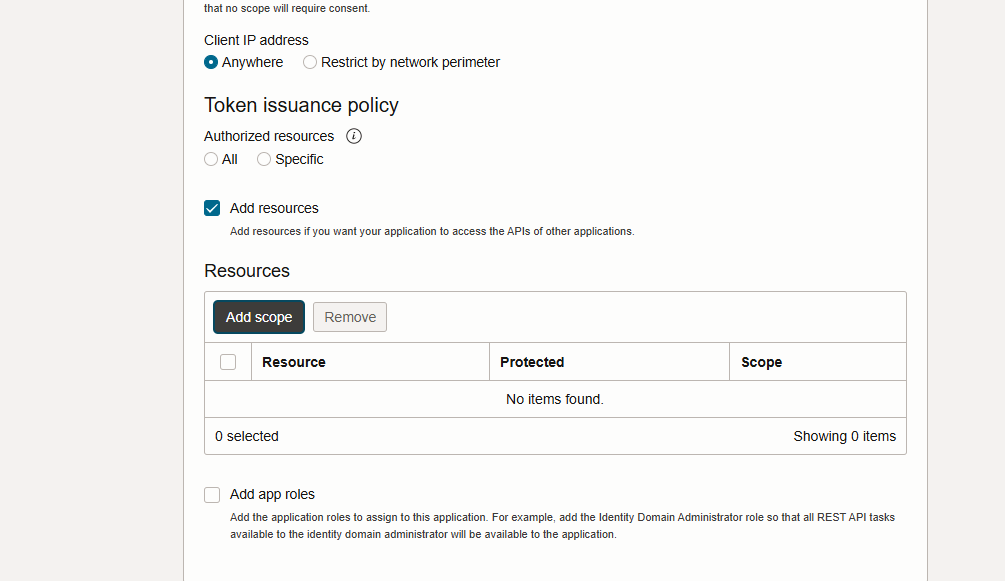The image size is (1005, 581).
Task: Click the No items found row
Action: tap(555, 399)
